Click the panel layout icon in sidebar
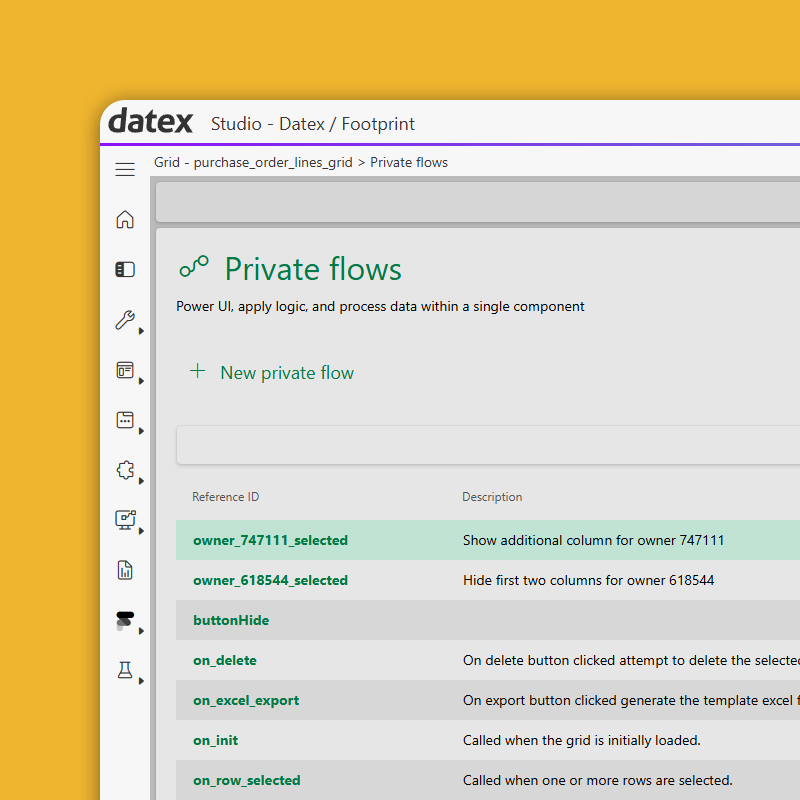This screenshot has width=800, height=800. [125, 270]
